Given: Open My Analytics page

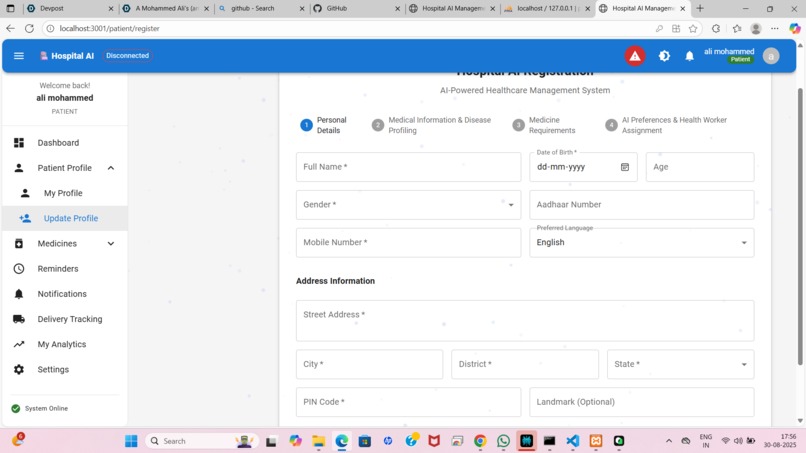Looking at the screenshot, I should [65, 344].
